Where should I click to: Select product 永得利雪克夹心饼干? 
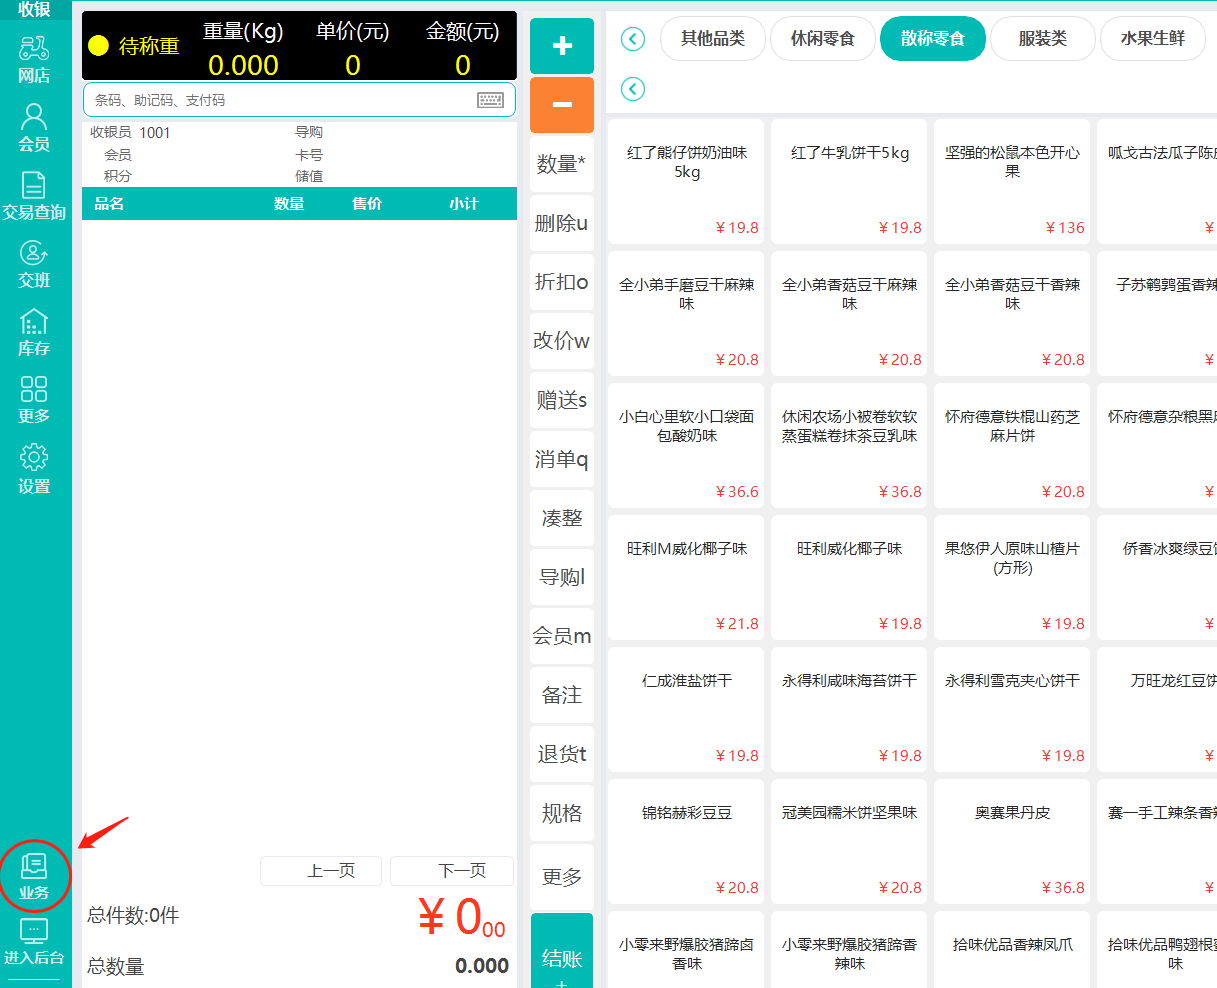coord(1012,710)
